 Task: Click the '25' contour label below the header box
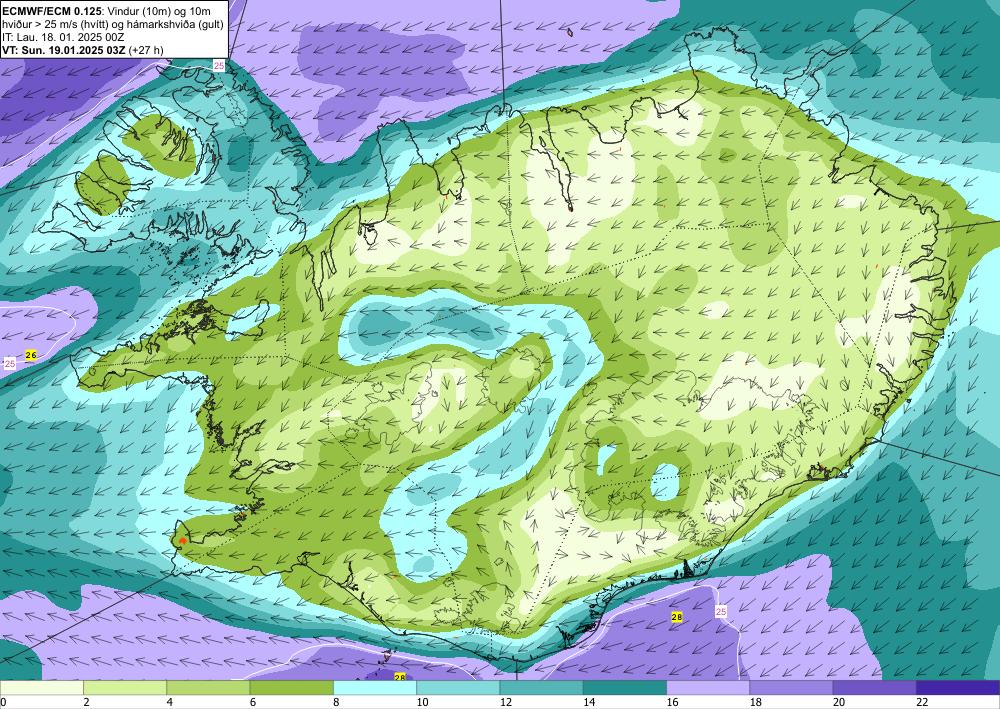click(x=219, y=66)
